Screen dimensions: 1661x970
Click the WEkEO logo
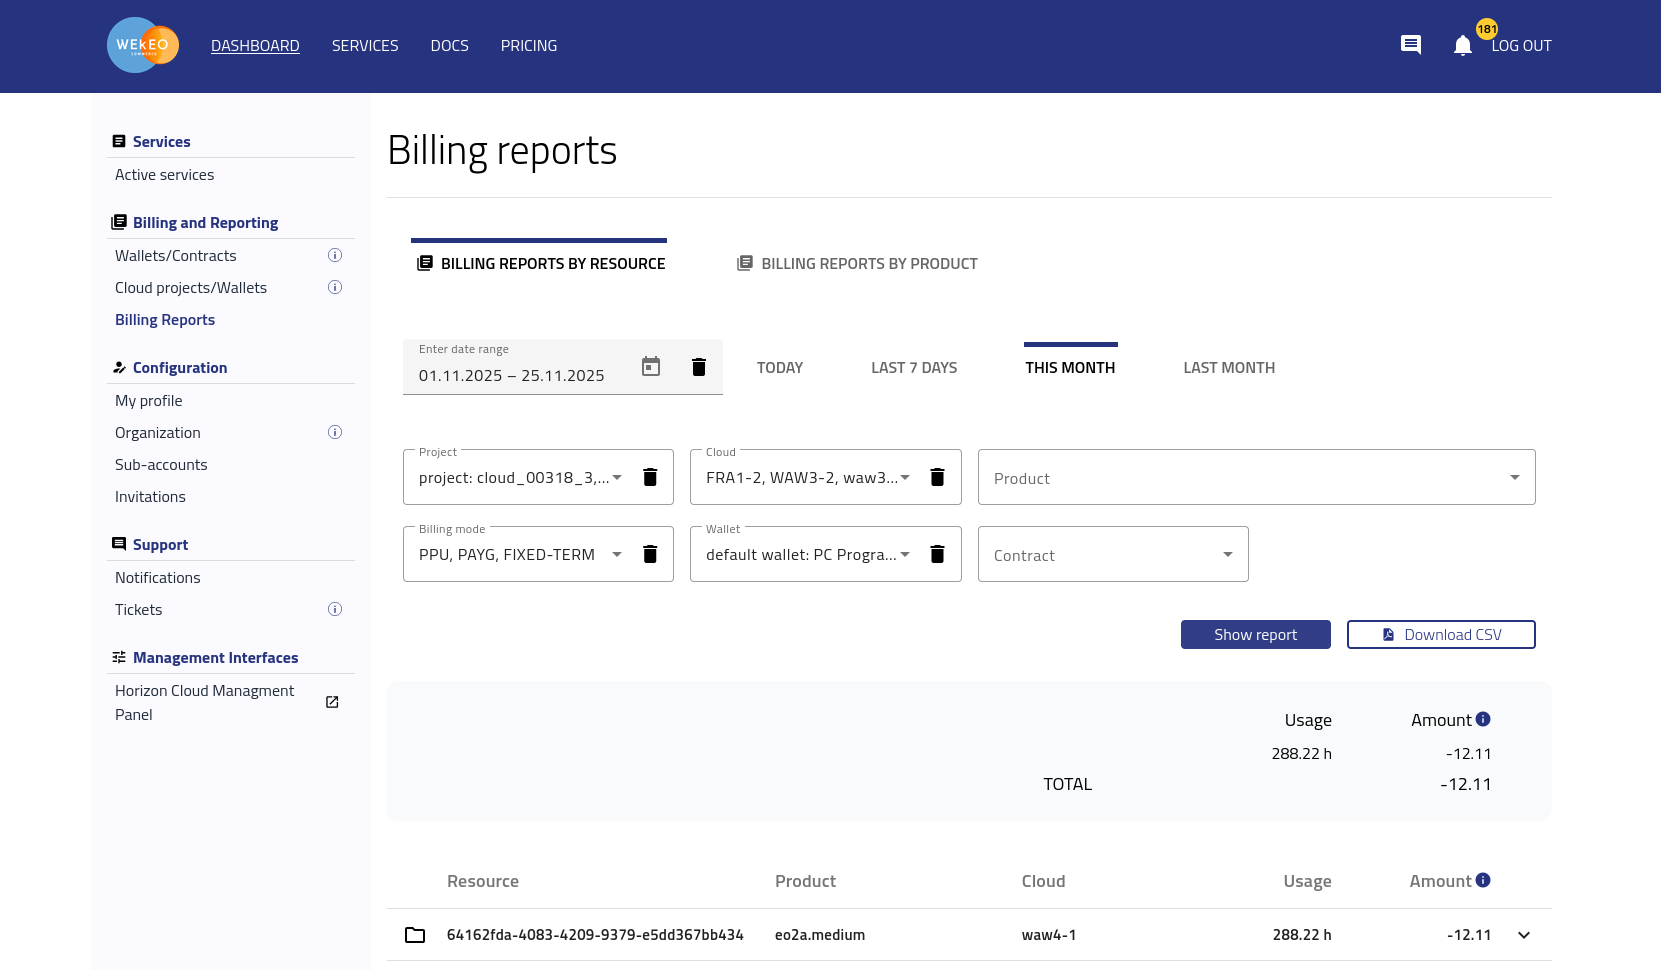point(143,45)
